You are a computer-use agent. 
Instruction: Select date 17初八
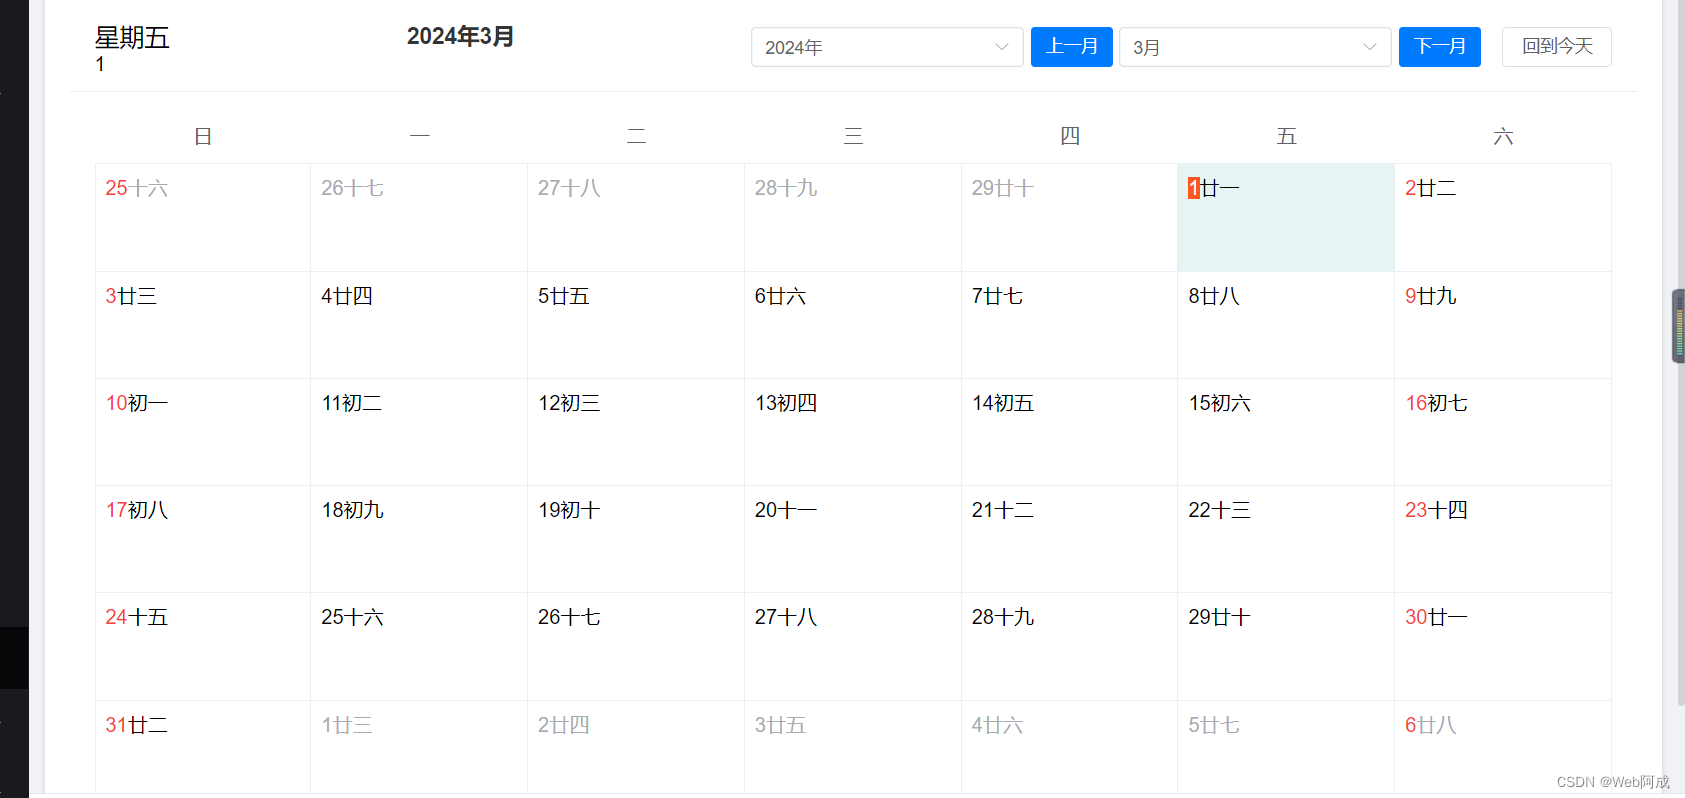pyautogui.click(x=203, y=539)
